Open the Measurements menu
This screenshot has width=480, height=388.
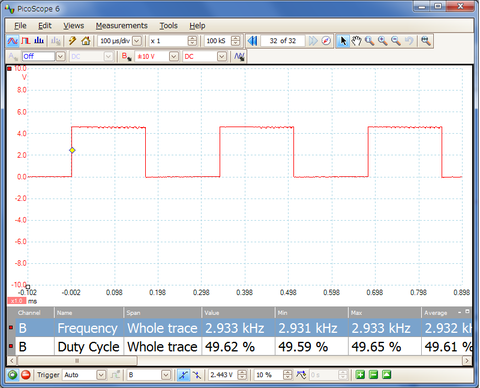click(122, 26)
